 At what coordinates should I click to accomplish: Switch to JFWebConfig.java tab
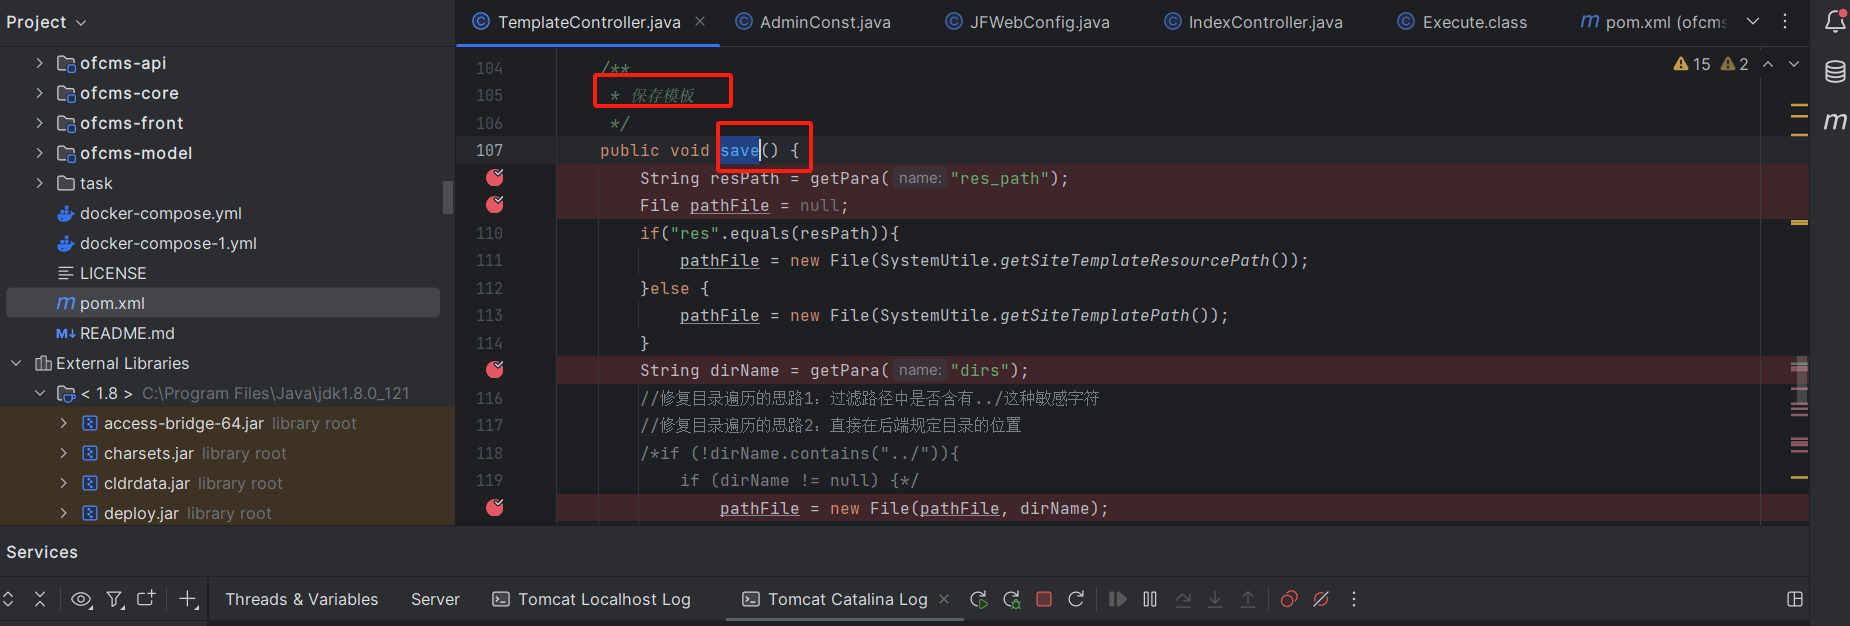click(1027, 22)
